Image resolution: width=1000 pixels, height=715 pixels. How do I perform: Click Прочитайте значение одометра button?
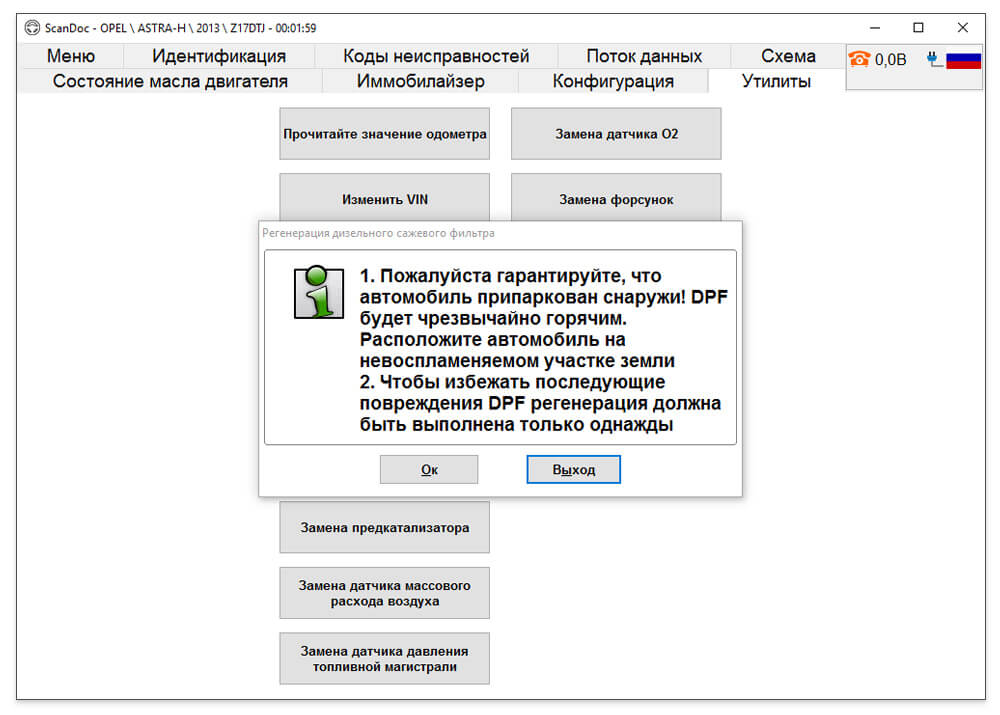point(385,134)
